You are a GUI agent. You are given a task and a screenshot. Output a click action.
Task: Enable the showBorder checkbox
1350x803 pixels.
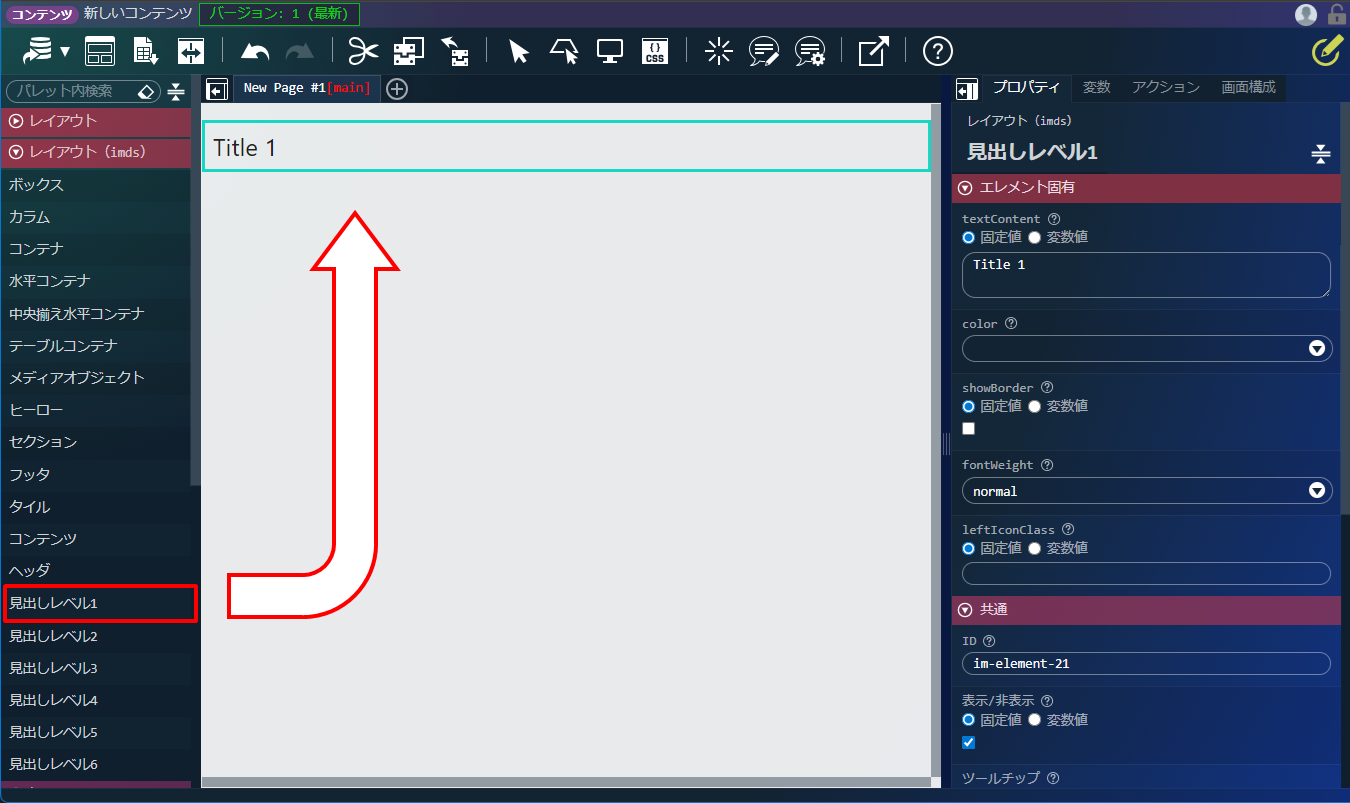click(x=968, y=428)
